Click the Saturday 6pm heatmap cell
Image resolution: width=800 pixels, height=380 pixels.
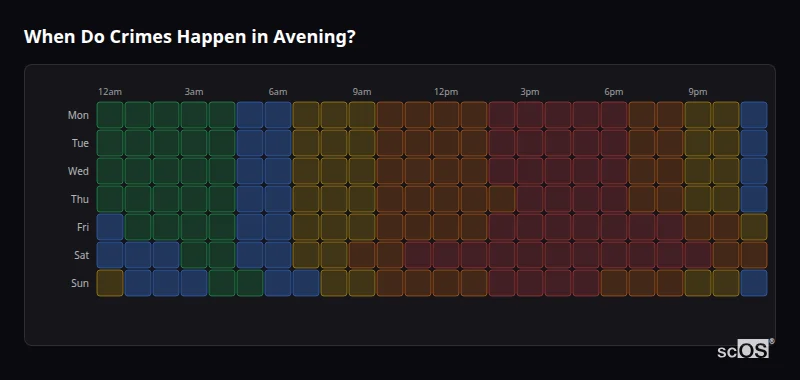(x=614, y=255)
